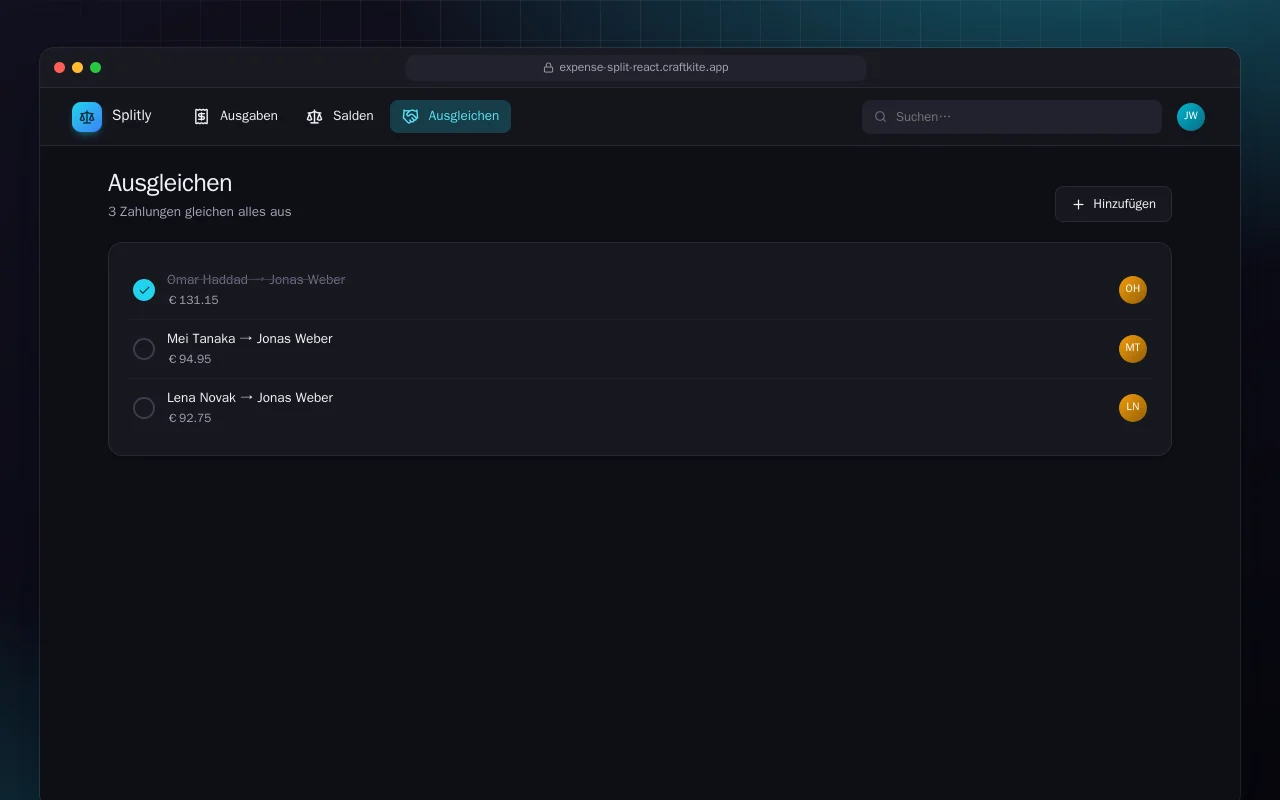Viewport: 1280px width, 800px height.
Task: Click the LN avatar badge
Action: coord(1133,408)
